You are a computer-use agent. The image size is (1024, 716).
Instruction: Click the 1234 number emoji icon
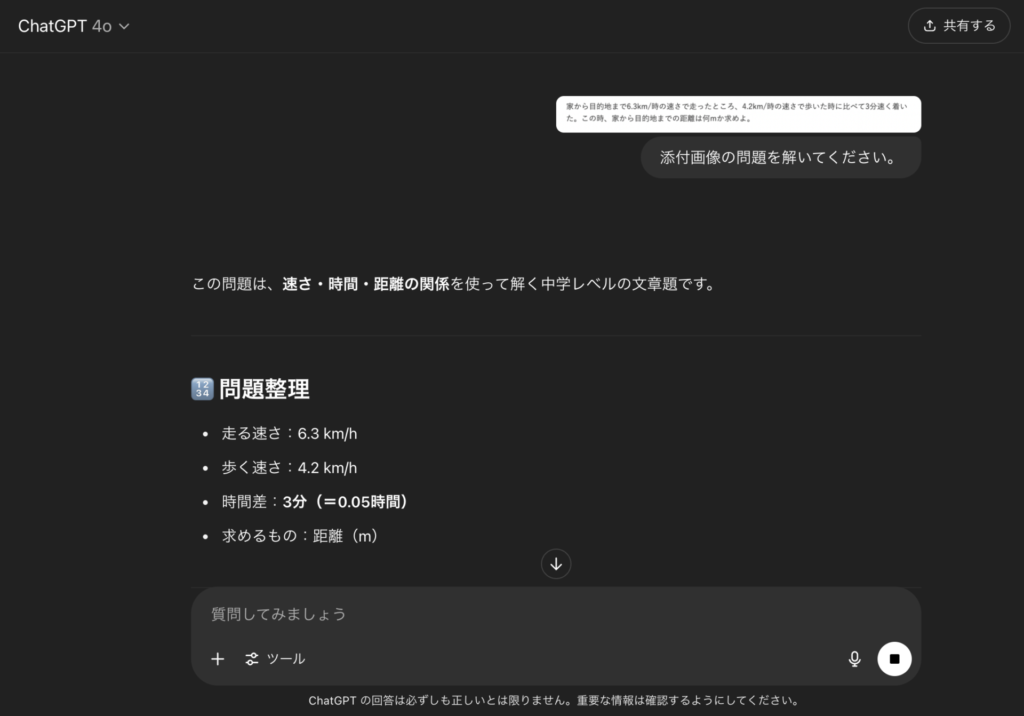click(x=202, y=389)
